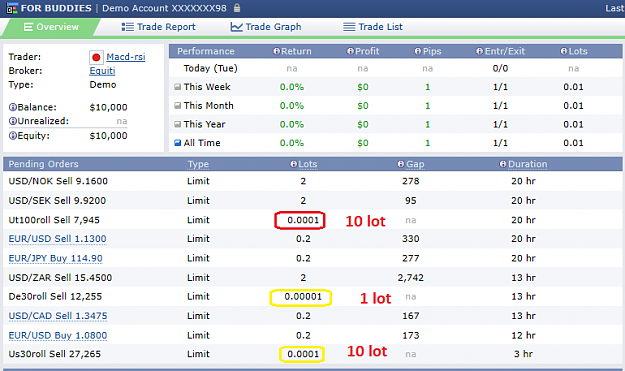Click the info icon beside Return header
Viewport: 625px width, 371px height.
[277, 51]
